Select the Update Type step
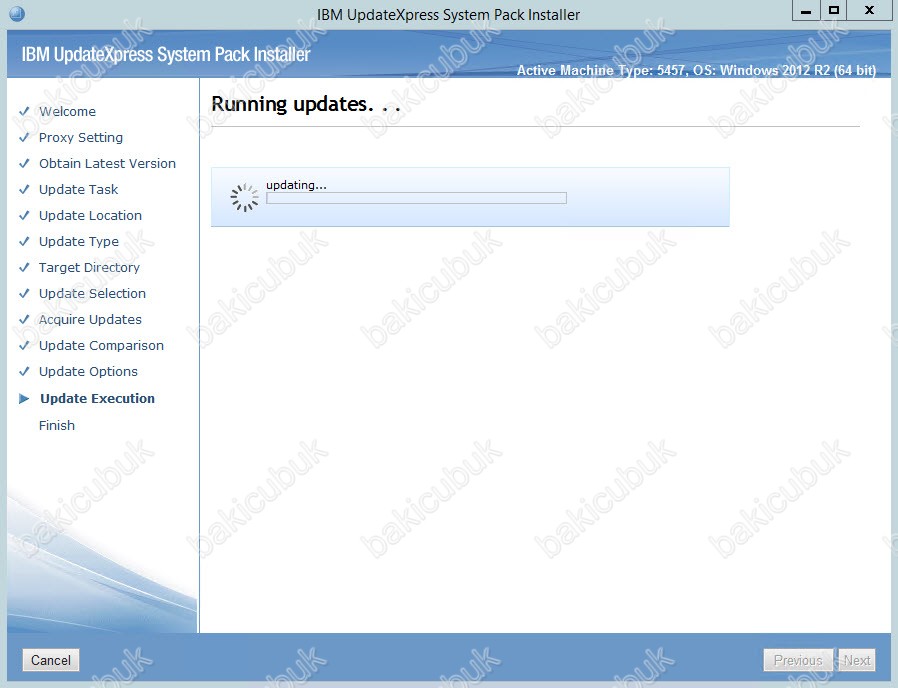Viewport: 898px width, 688px height. (79, 242)
